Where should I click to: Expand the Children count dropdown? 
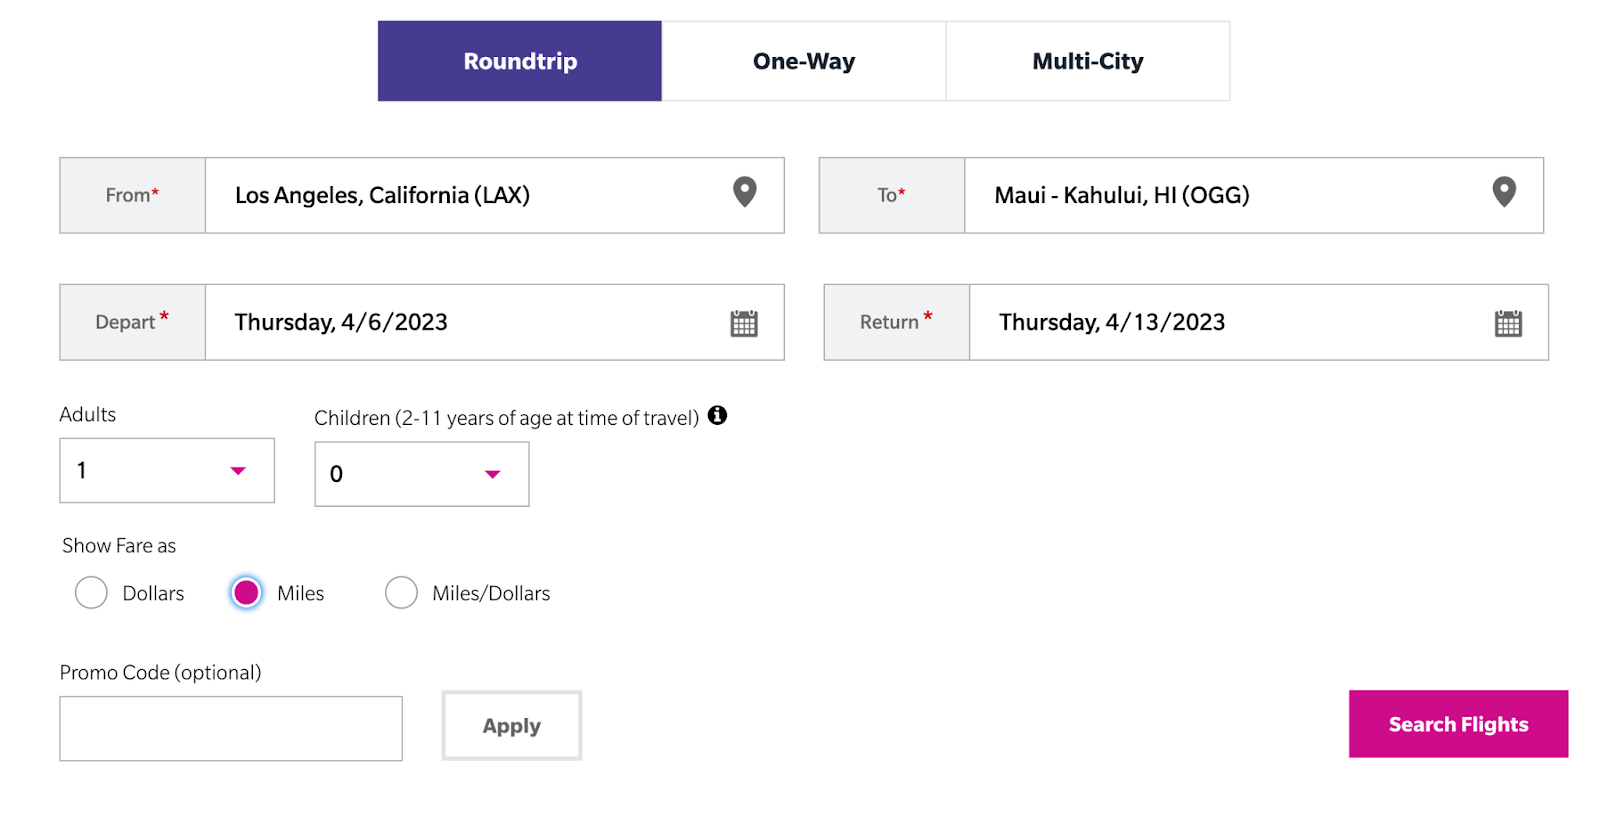click(x=422, y=474)
